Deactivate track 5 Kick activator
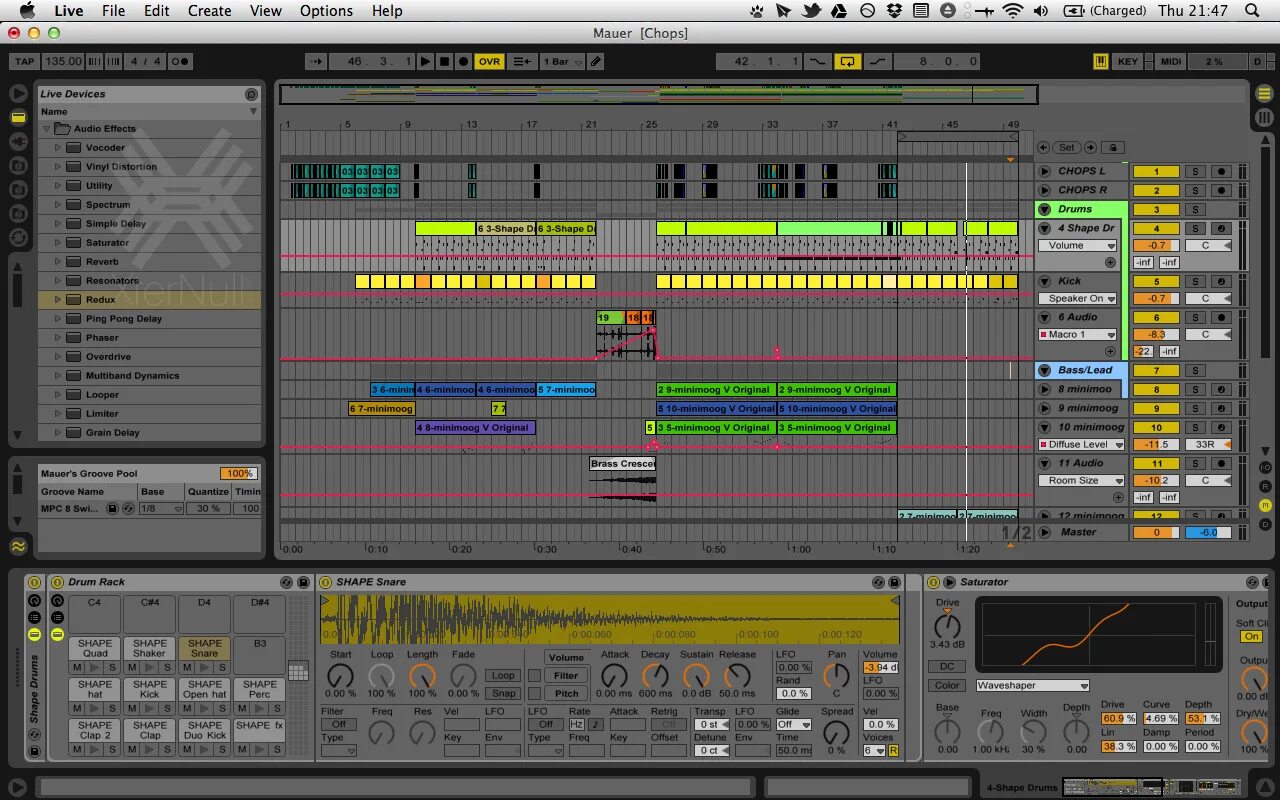The width and height of the screenshot is (1280, 800). pos(1156,283)
